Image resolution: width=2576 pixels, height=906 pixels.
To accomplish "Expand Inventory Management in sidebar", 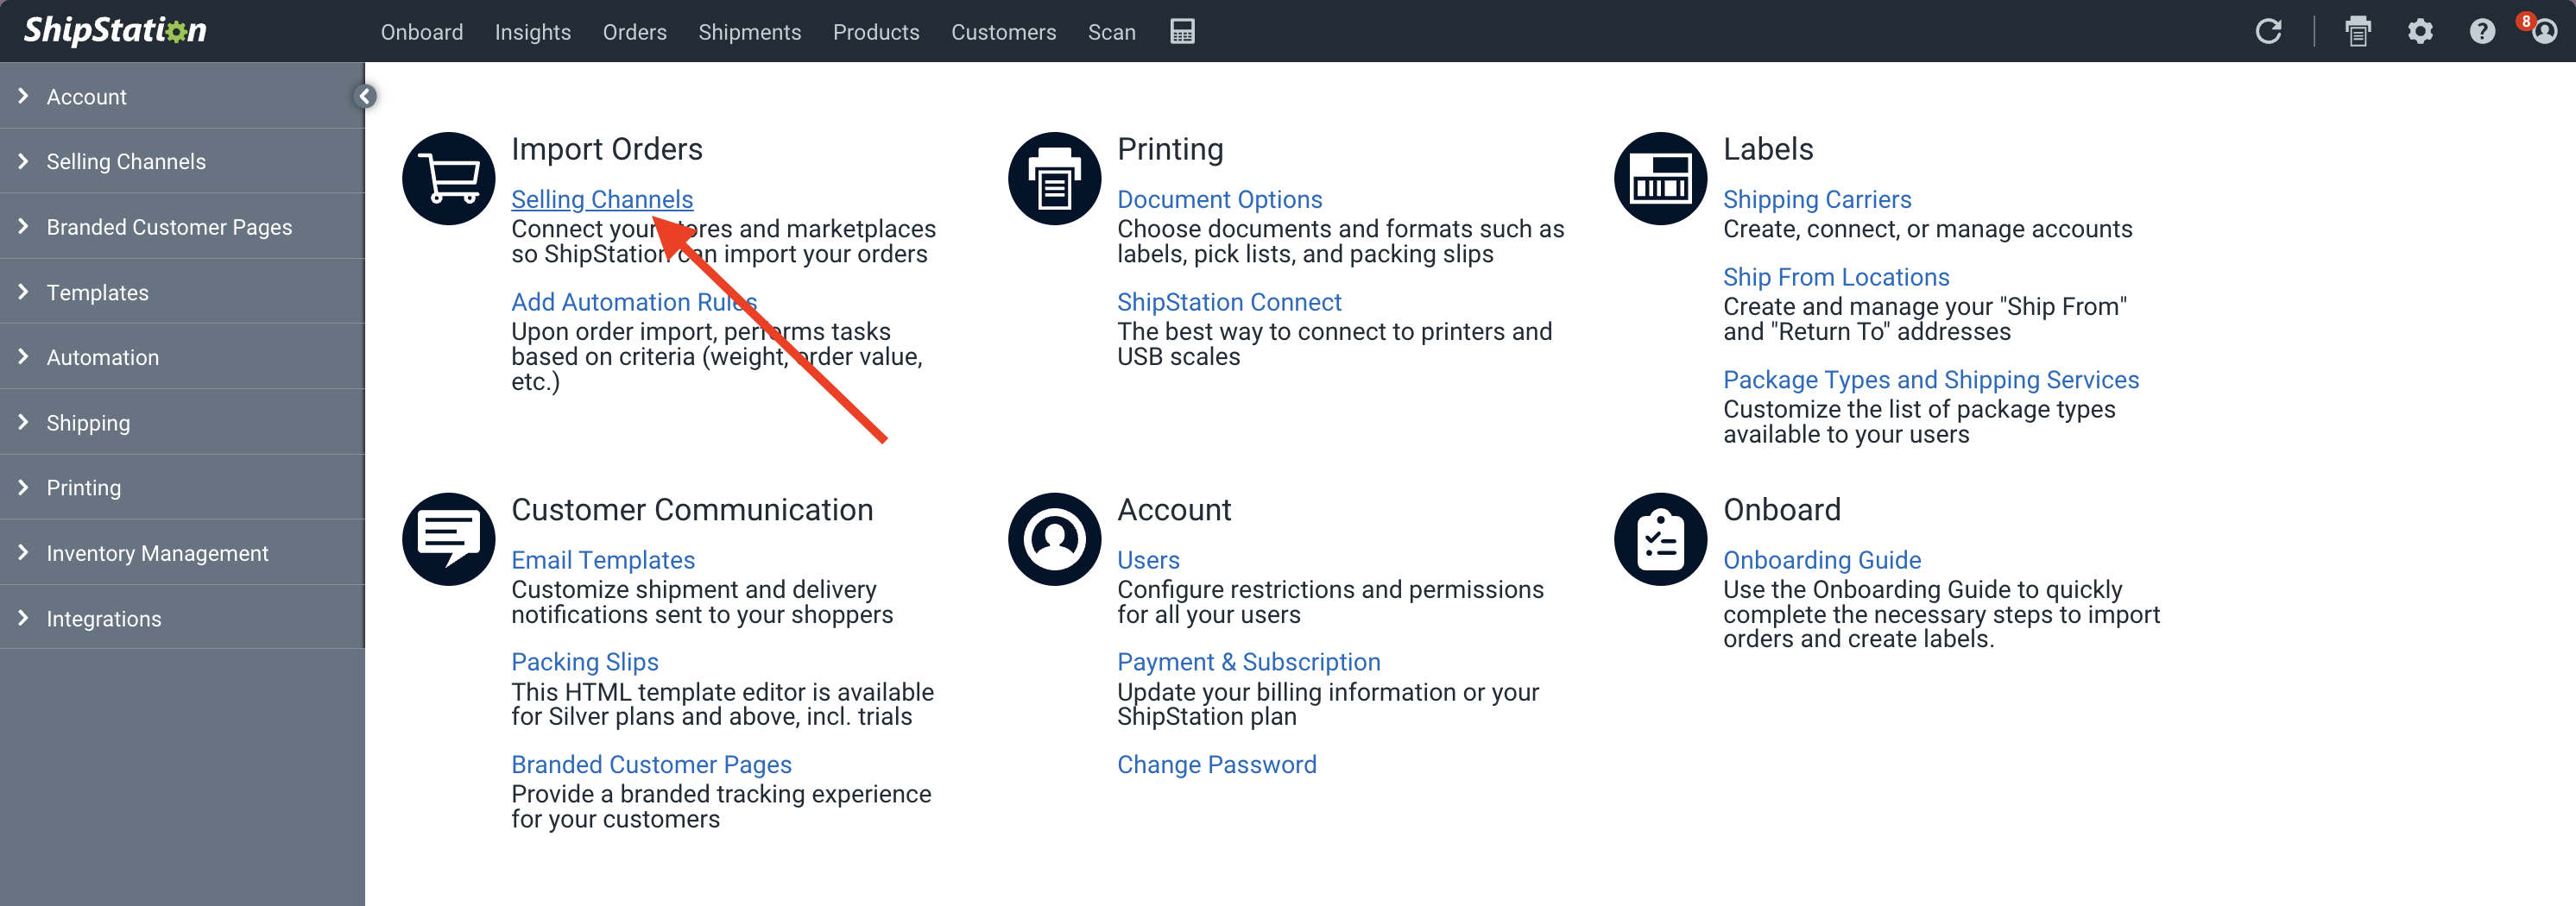I will pyautogui.click(x=182, y=553).
